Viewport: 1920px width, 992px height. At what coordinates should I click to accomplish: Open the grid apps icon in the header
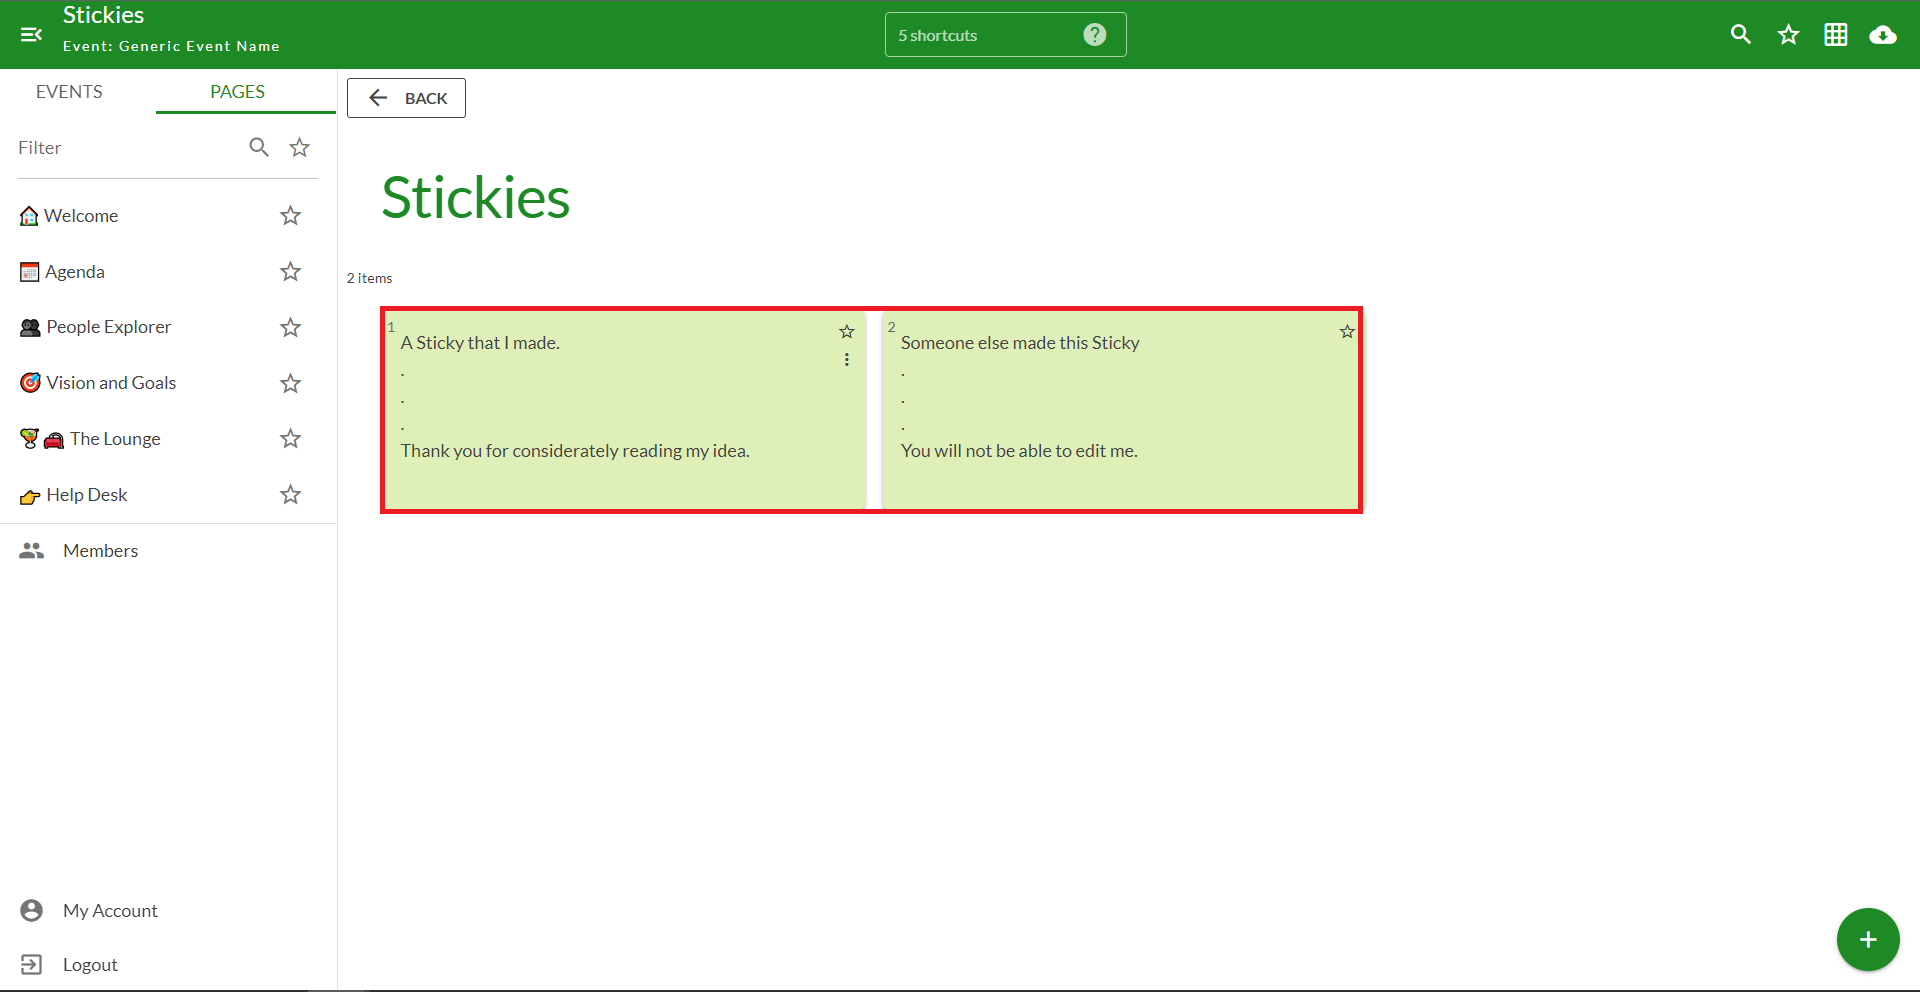click(x=1835, y=35)
